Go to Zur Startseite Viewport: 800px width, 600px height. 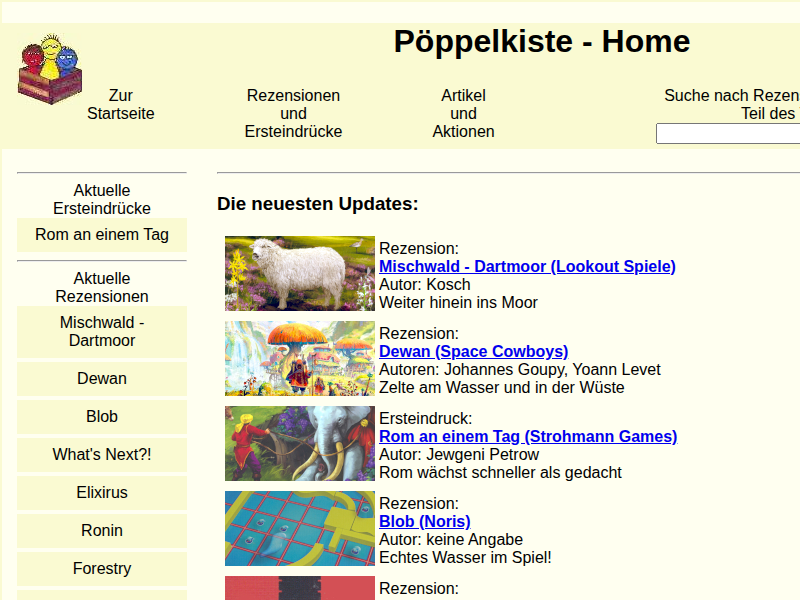point(121,105)
